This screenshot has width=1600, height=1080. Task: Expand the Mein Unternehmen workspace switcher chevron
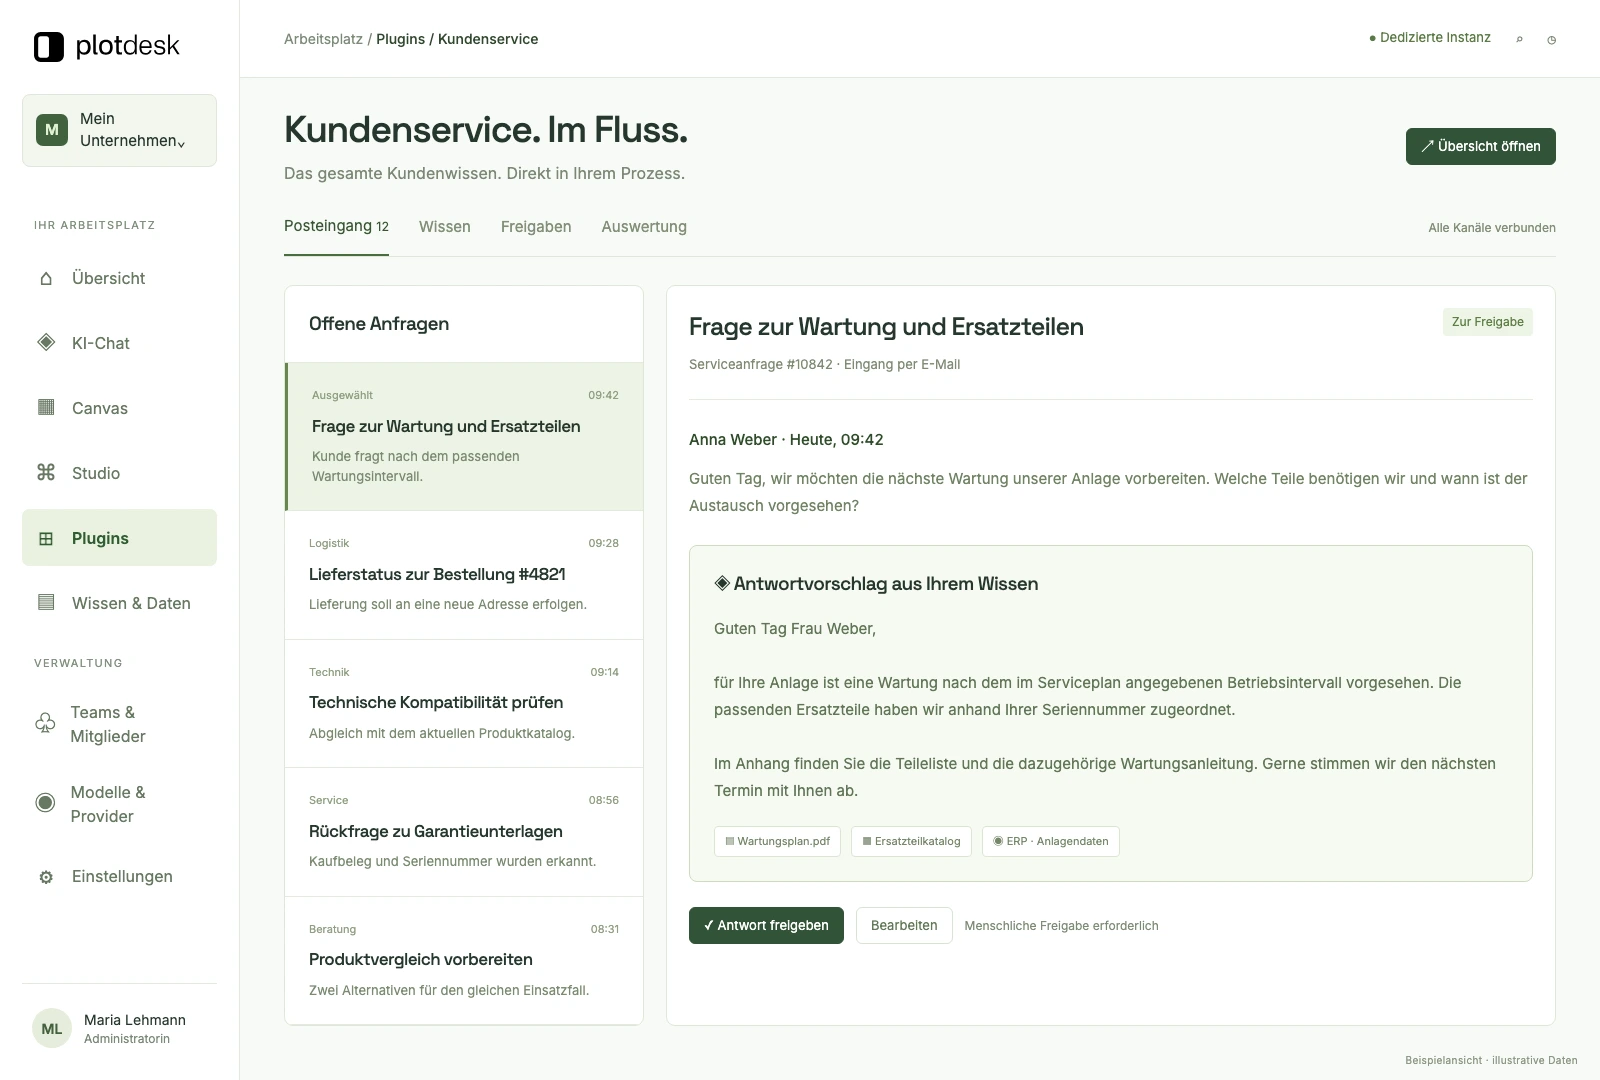pyautogui.click(x=181, y=143)
